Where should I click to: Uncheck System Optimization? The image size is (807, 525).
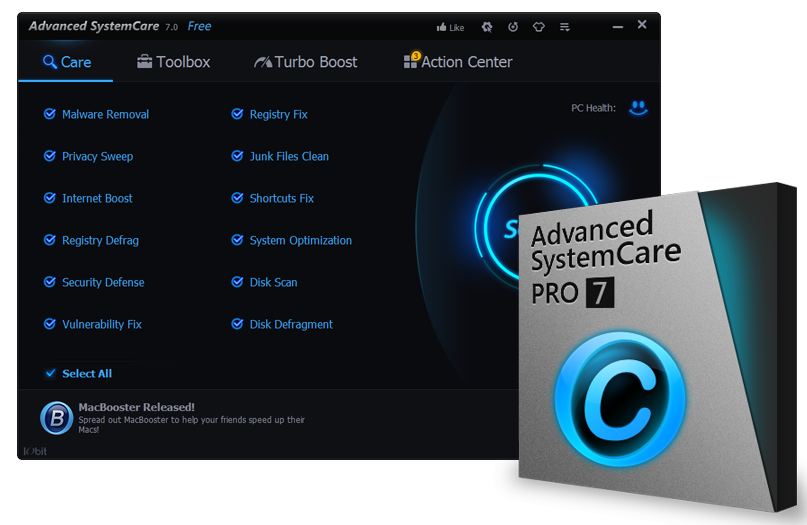coord(237,240)
